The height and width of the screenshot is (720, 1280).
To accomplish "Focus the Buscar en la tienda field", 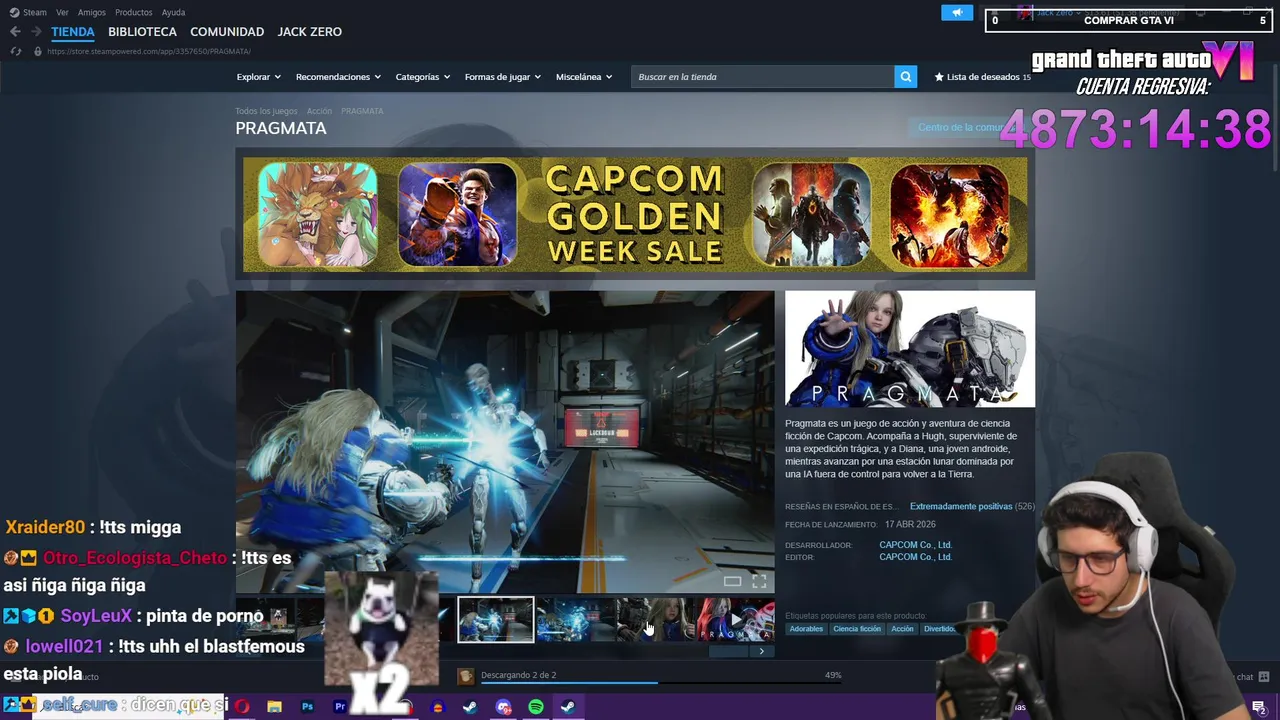I will click(x=762, y=77).
